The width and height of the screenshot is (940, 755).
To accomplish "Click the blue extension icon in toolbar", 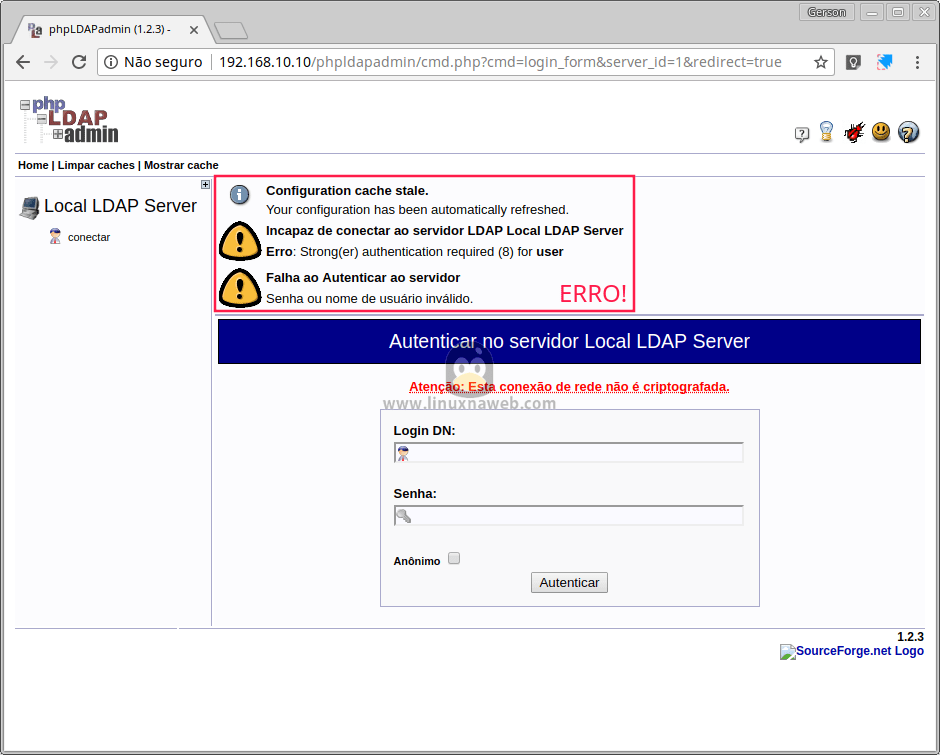I will coord(885,62).
